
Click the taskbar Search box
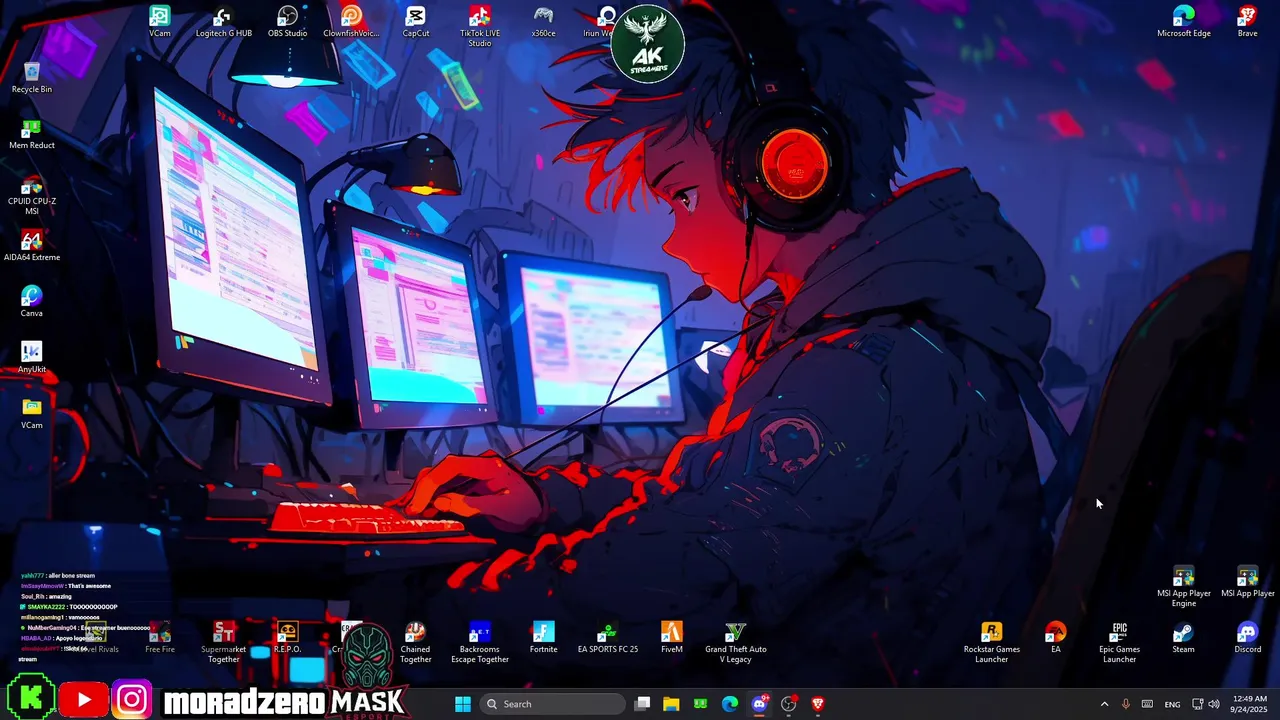(x=551, y=704)
